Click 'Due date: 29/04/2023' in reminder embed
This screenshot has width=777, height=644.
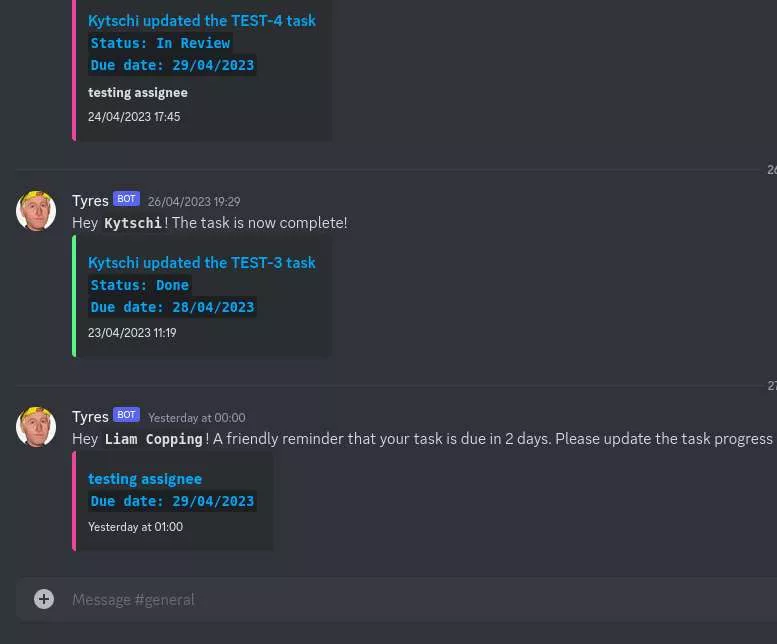point(172,501)
